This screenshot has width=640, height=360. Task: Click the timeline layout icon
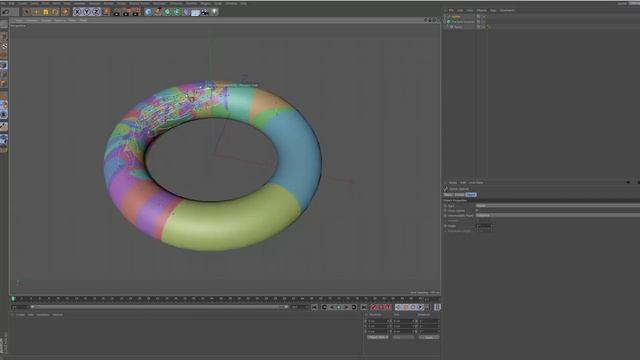click(437, 307)
